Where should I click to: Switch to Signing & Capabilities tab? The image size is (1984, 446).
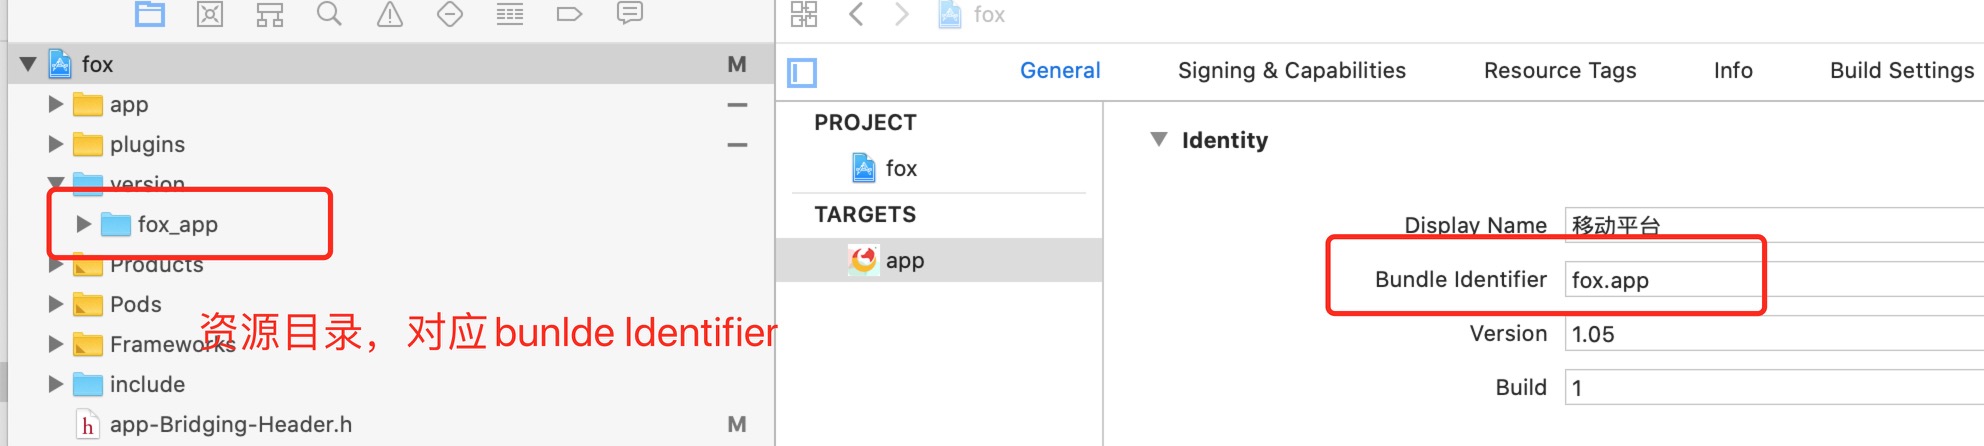(1291, 71)
